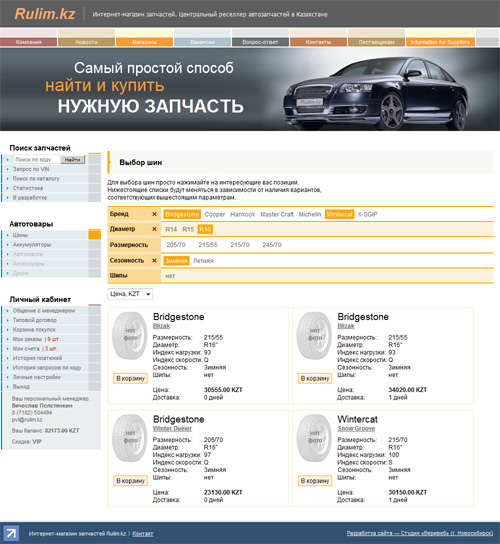The width and height of the screenshot is (500, 544).
Task: Toggle Master Craft brand filter
Action: (277, 214)
